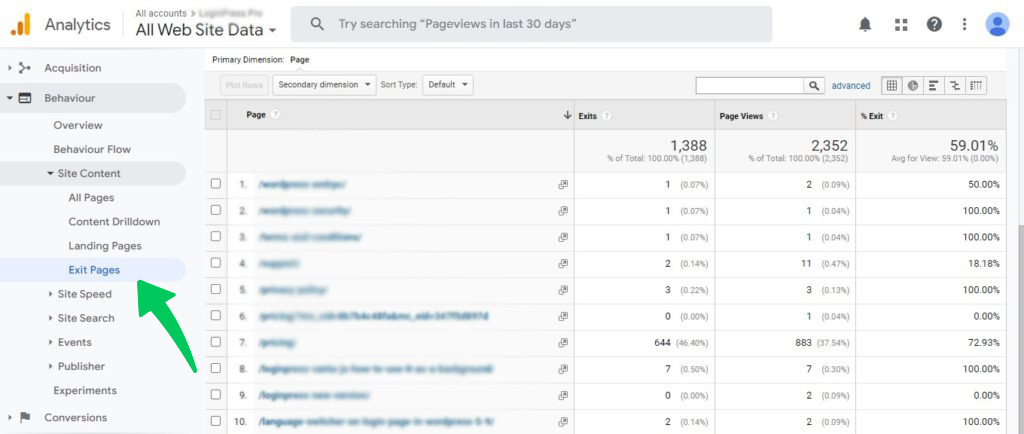Image resolution: width=1024 pixels, height=434 pixels.
Task: Open row 4 page link icon
Action: [563, 264]
